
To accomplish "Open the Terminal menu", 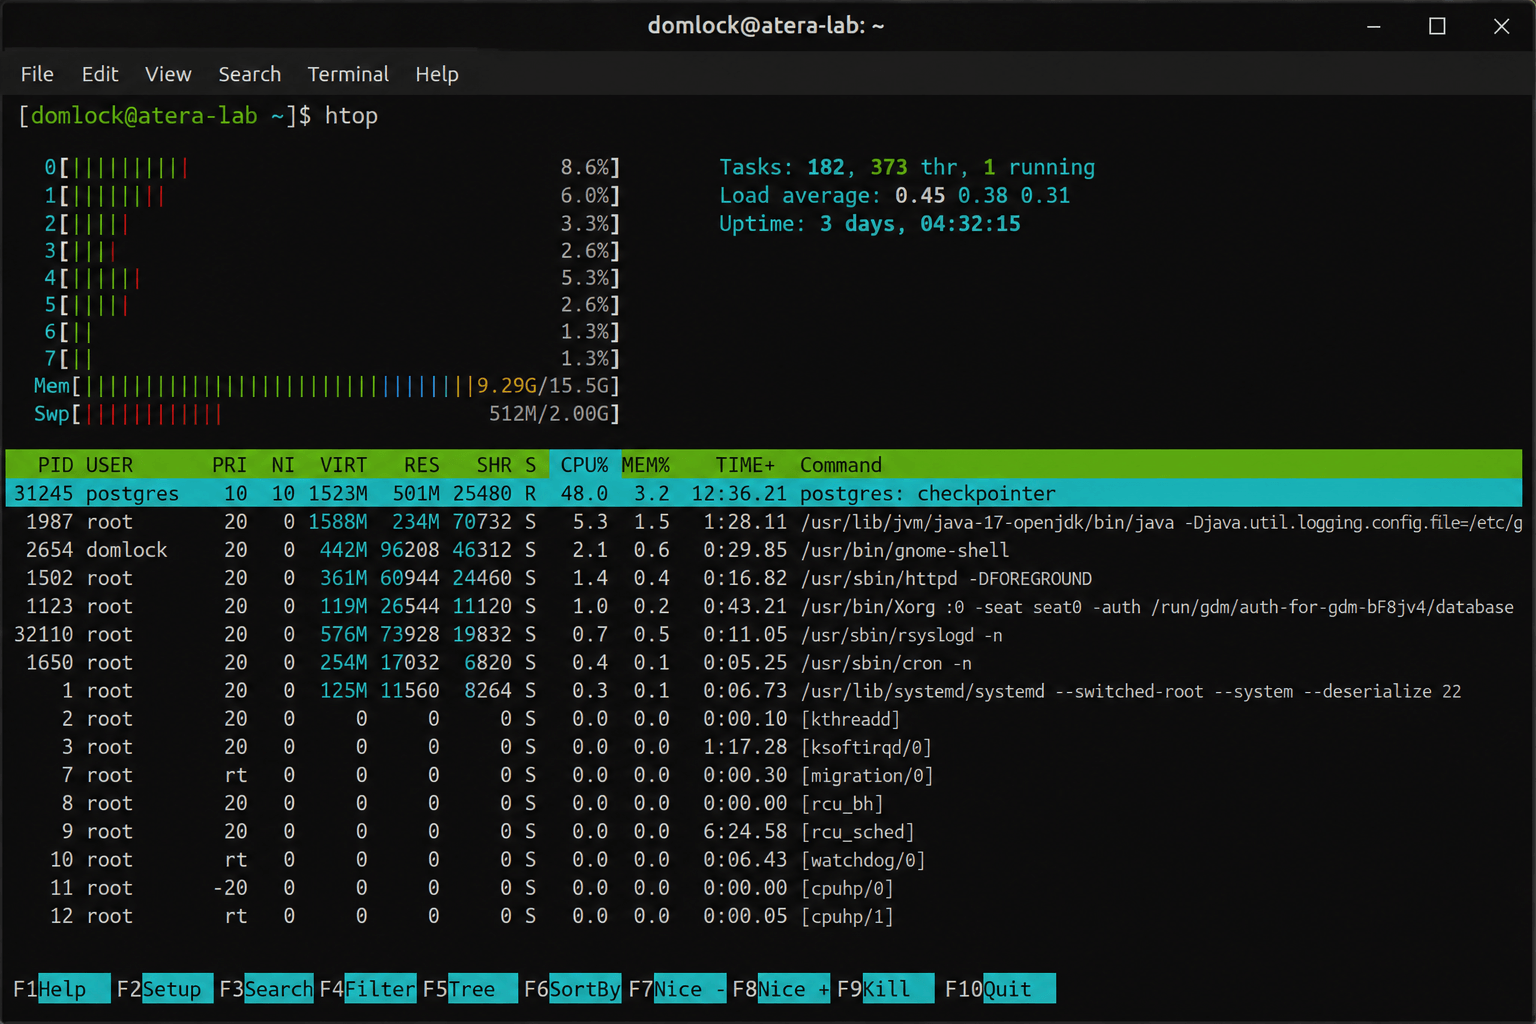I will pyautogui.click(x=348, y=74).
